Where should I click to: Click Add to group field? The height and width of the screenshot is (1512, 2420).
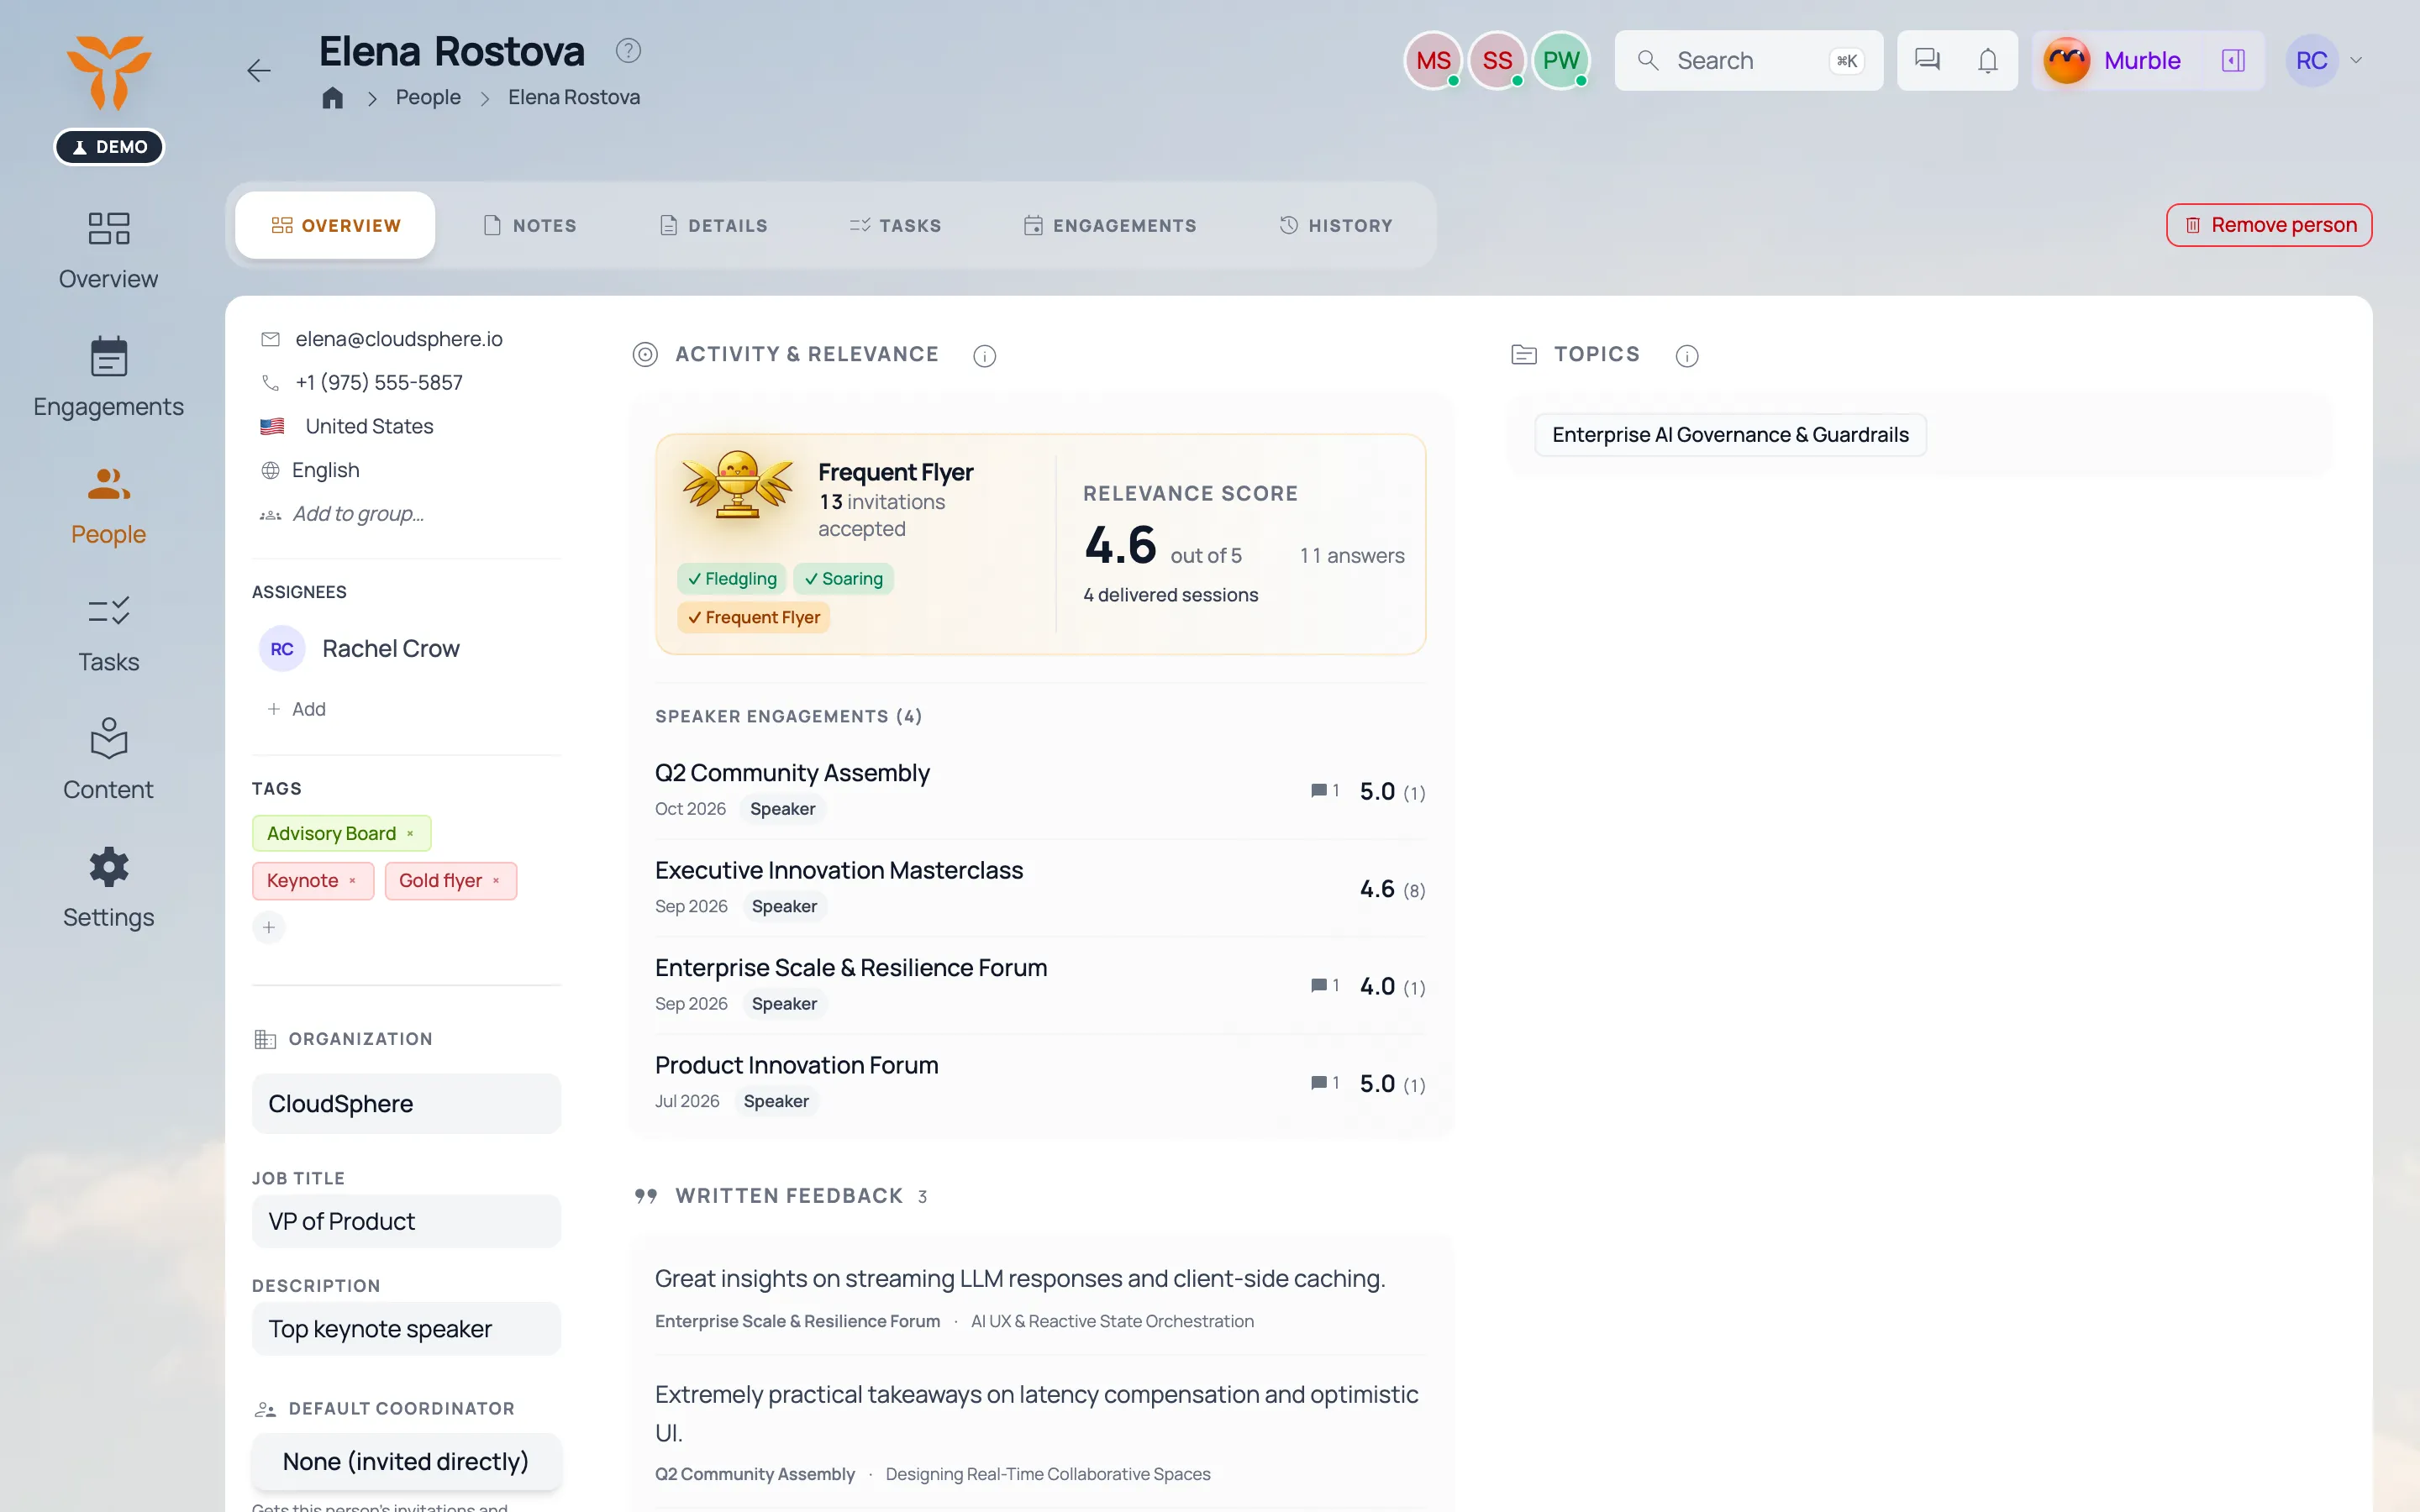(x=358, y=514)
